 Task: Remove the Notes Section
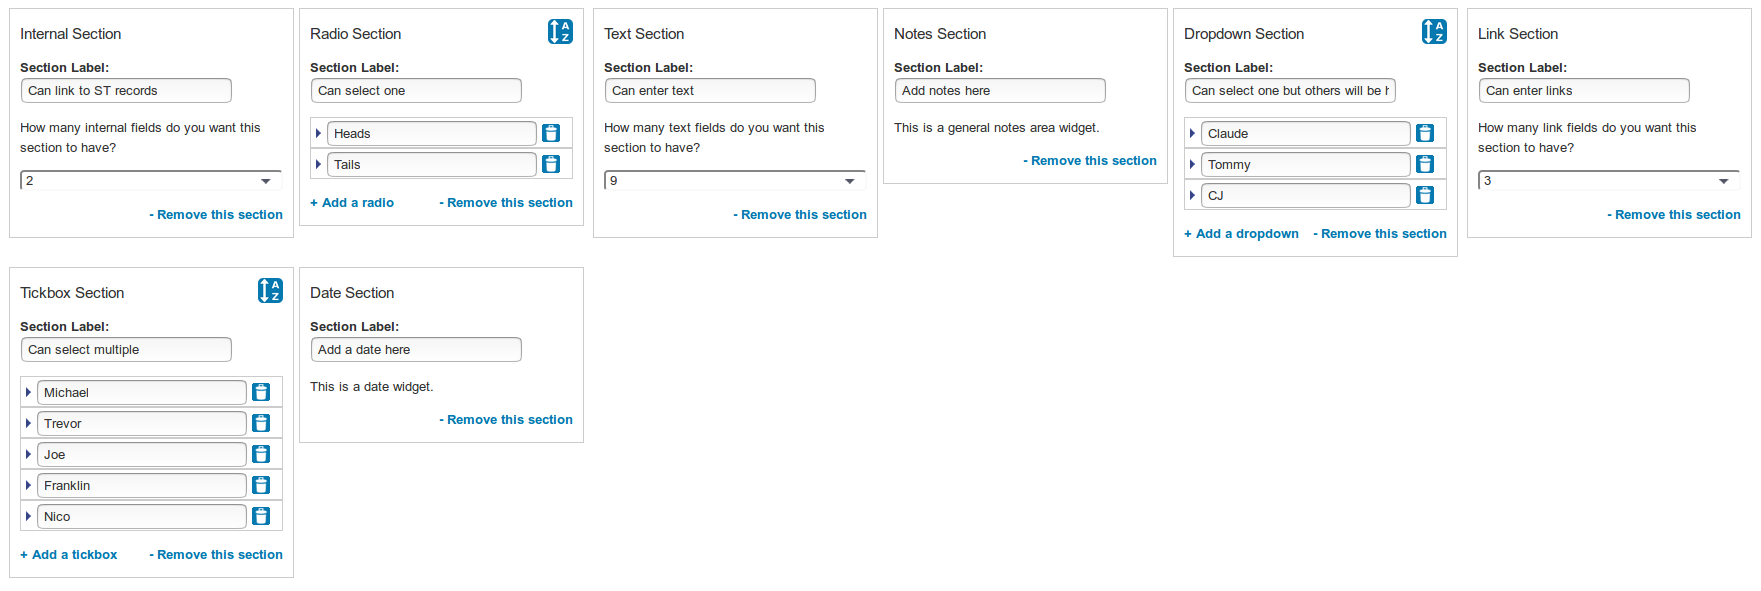[x=1090, y=161]
